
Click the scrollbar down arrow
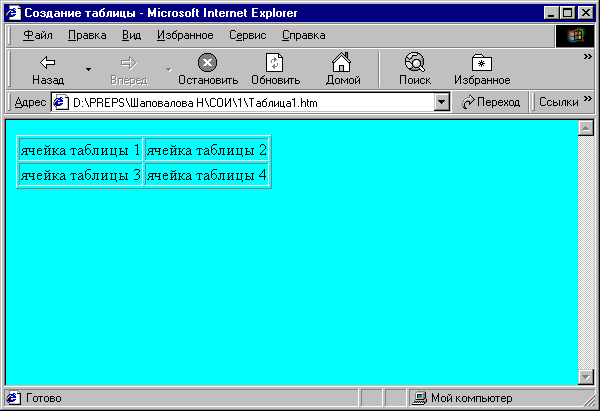point(586,377)
